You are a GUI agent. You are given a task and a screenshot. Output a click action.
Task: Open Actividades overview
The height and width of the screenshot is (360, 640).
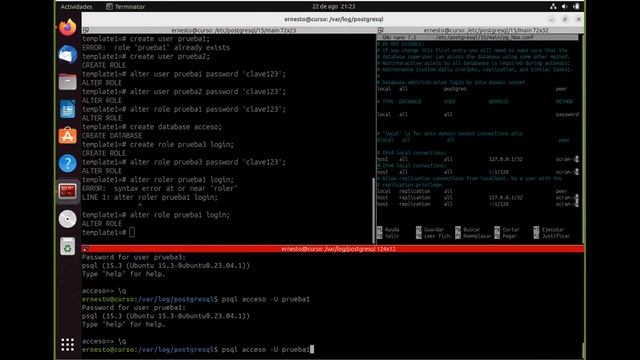[76, 7]
